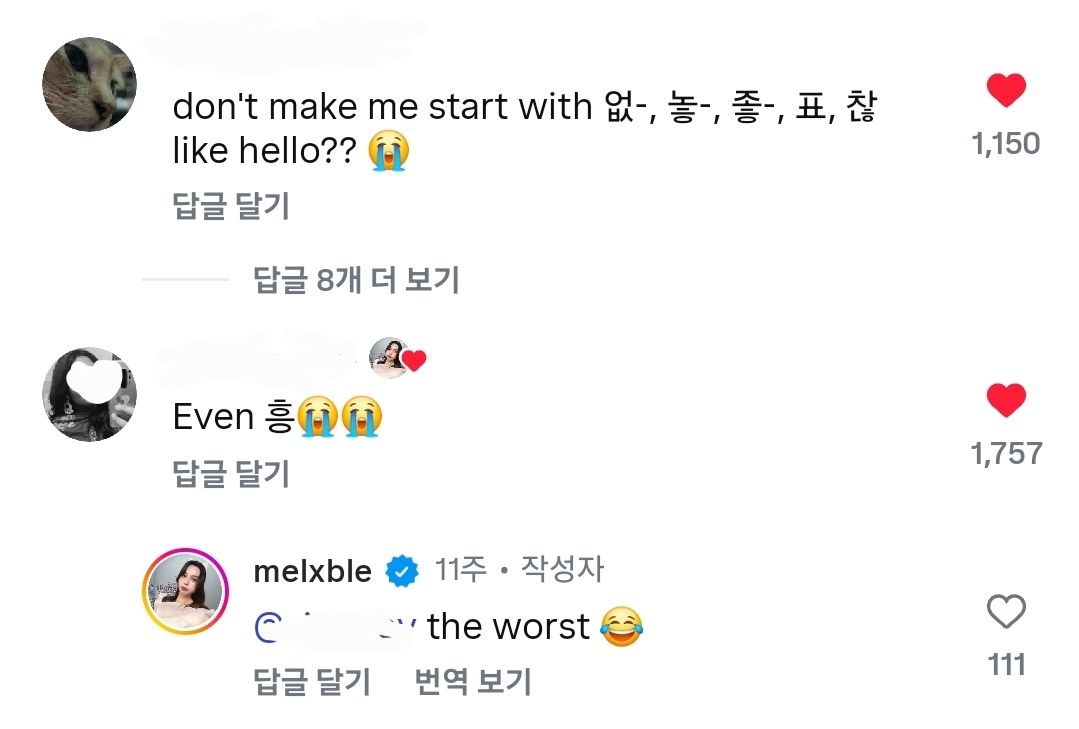Like melxble's 'the worst' reply
Screen dimensions: 1079x729
[x=1006, y=611]
